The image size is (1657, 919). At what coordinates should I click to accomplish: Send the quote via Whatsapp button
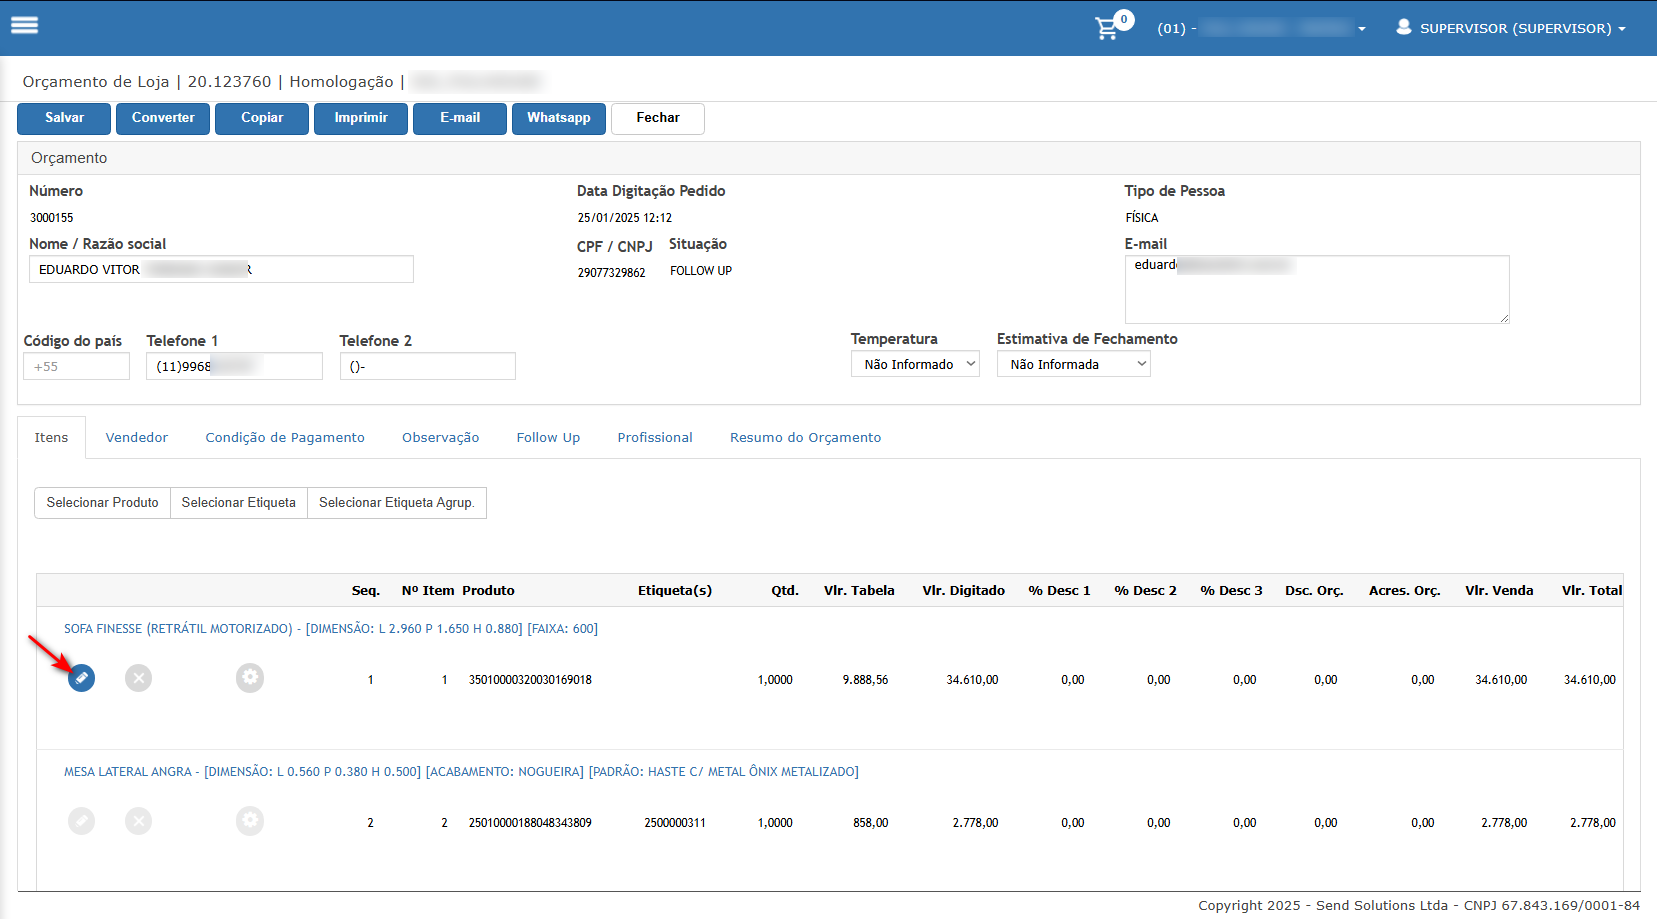pyautogui.click(x=558, y=118)
